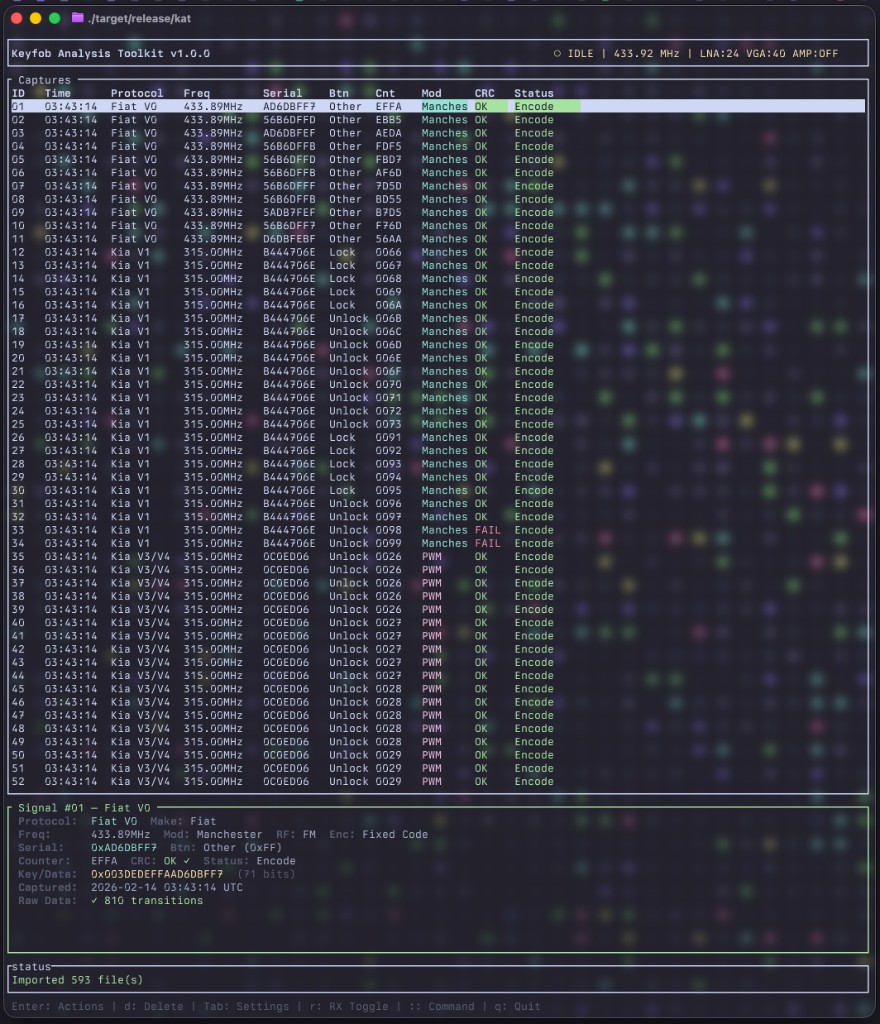Select capture row 01 Fiat V0
Screen dimensions: 880x1024
[438, 106]
